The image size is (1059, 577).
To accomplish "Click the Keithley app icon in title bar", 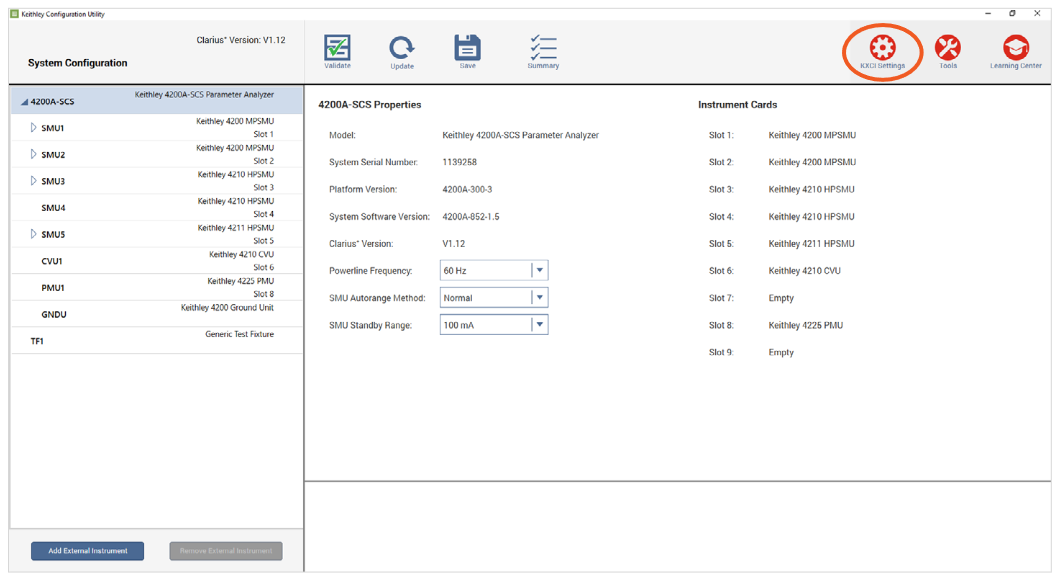I will [14, 14].
